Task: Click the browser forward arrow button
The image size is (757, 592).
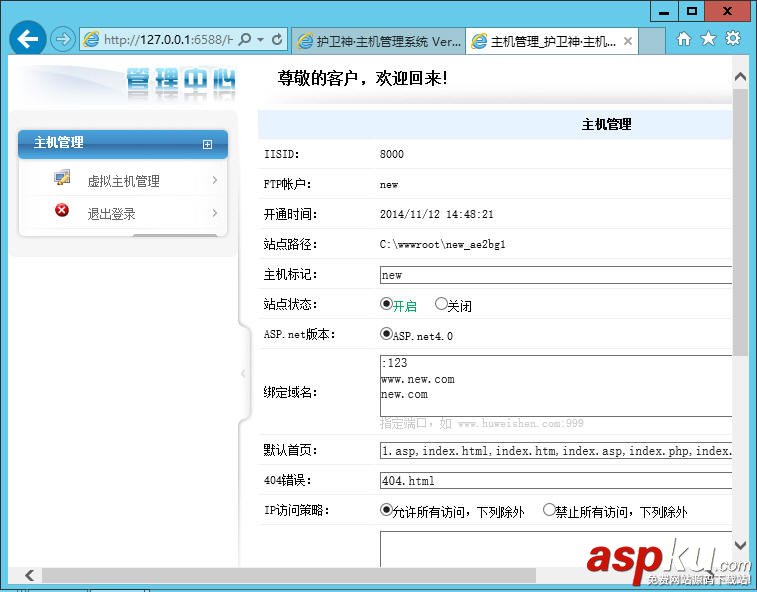Action: point(63,39)
